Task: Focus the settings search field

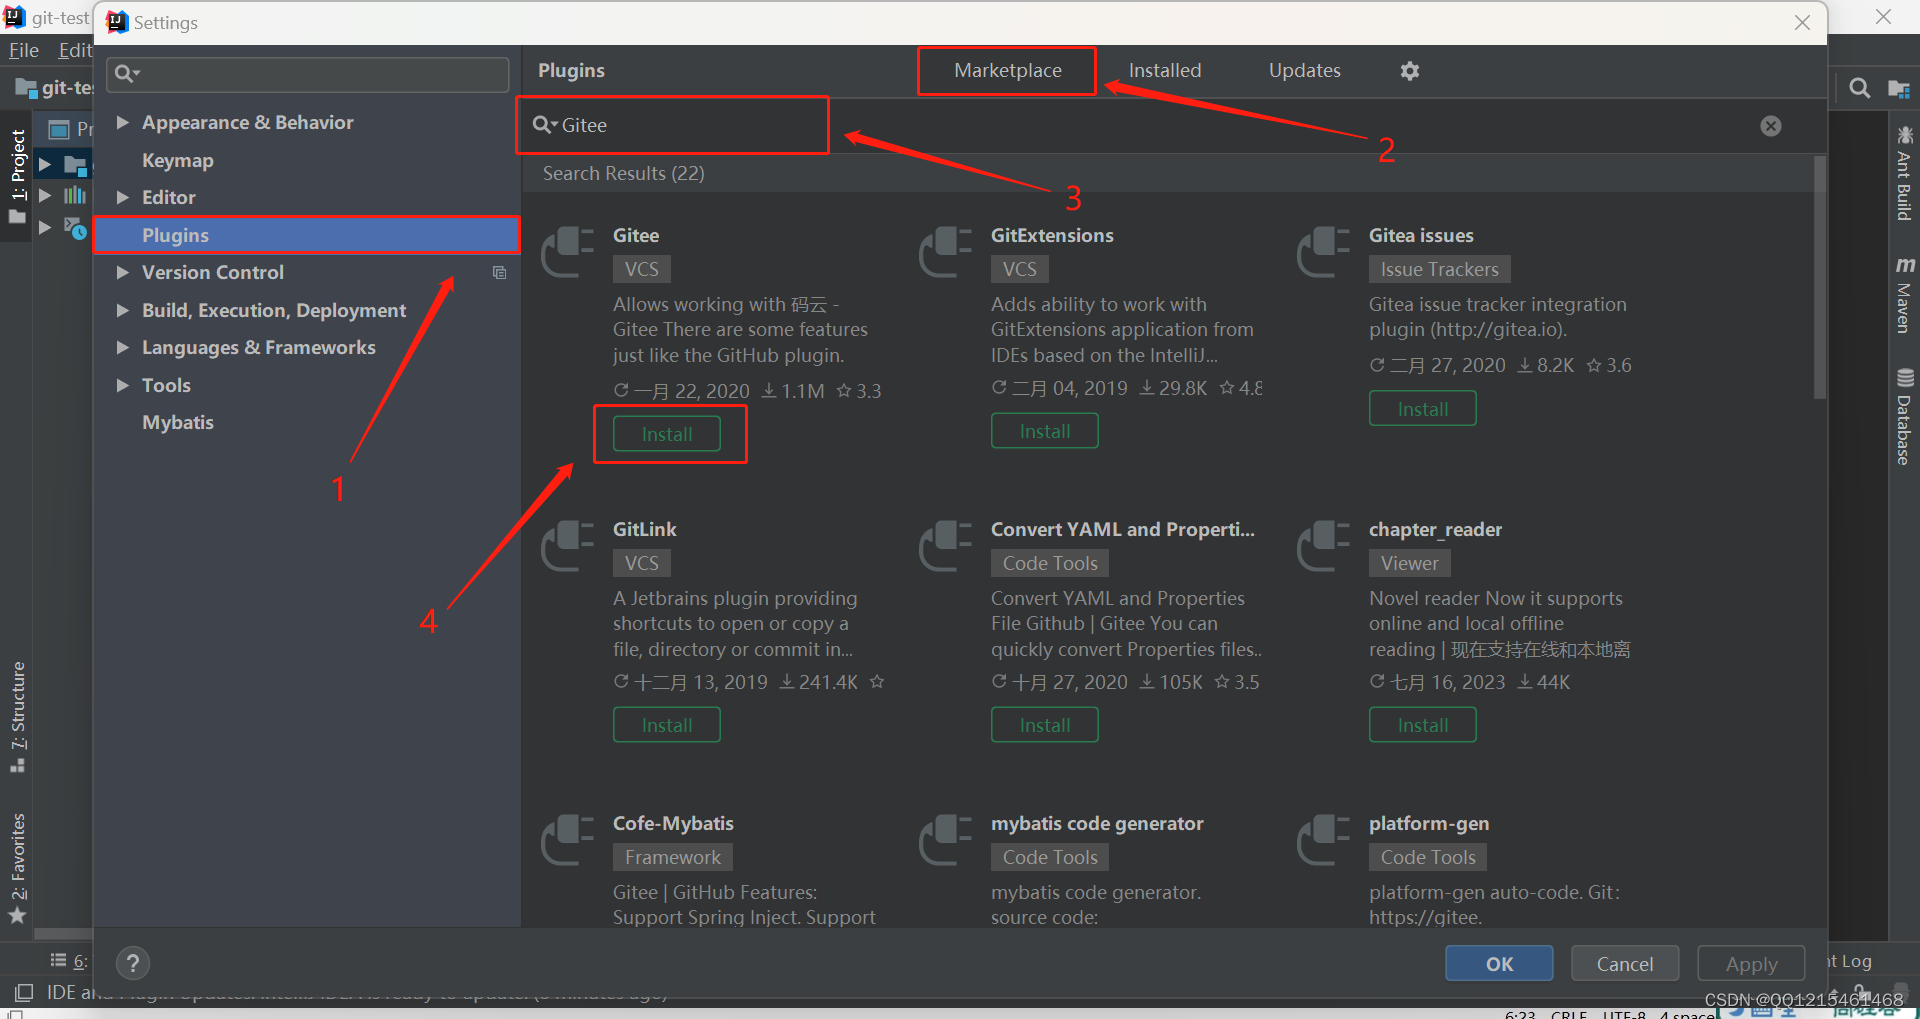Action: coord(308,74)
